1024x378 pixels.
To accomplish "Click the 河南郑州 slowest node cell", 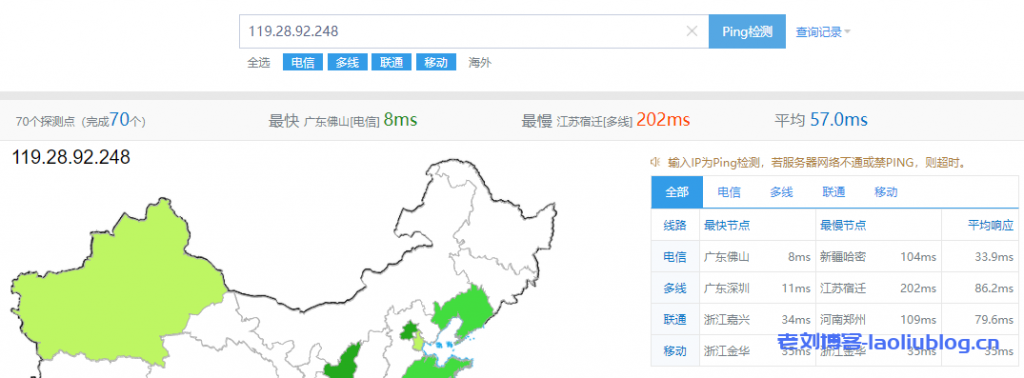I will [843, 319].
